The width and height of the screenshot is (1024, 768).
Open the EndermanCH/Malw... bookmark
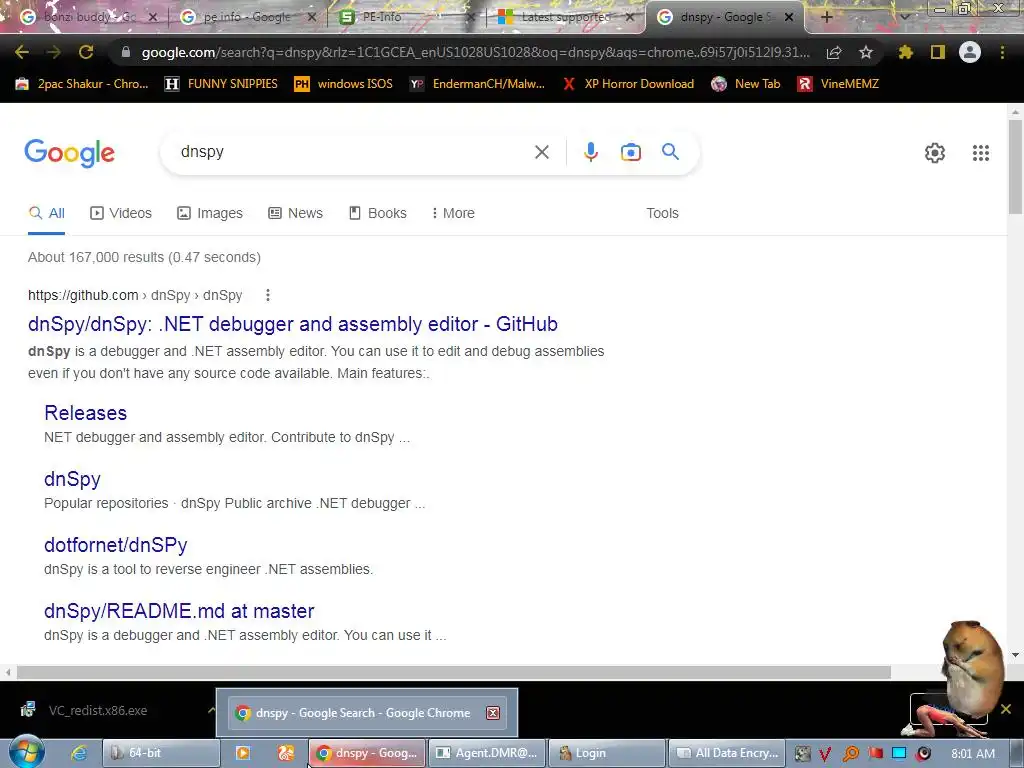pos(477,84)
